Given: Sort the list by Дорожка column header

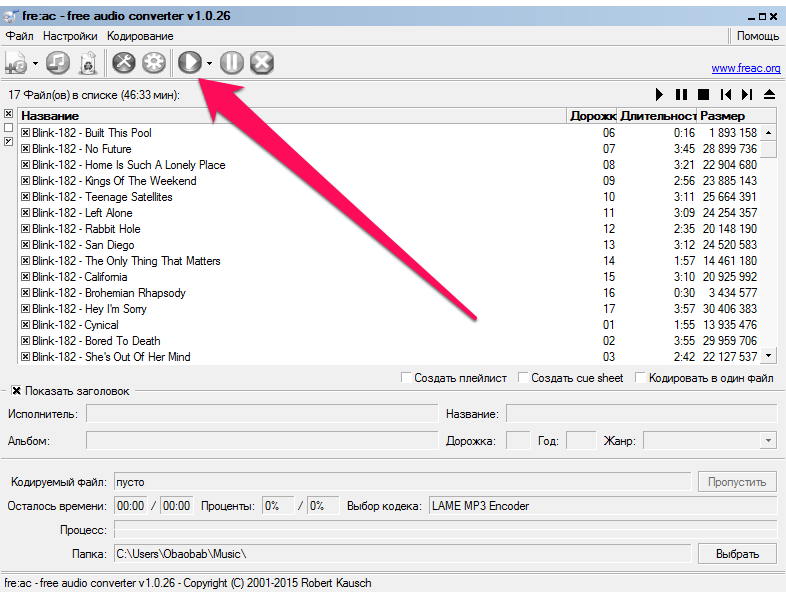Looking at the screenshot, I should click(592, 116).
